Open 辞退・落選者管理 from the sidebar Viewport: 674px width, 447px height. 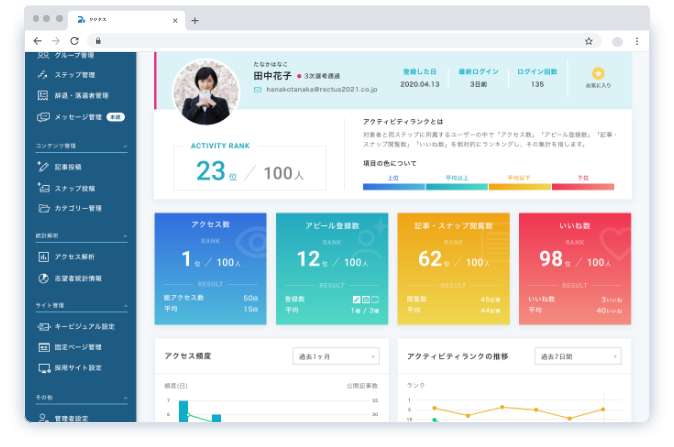[x=81, y=96]
